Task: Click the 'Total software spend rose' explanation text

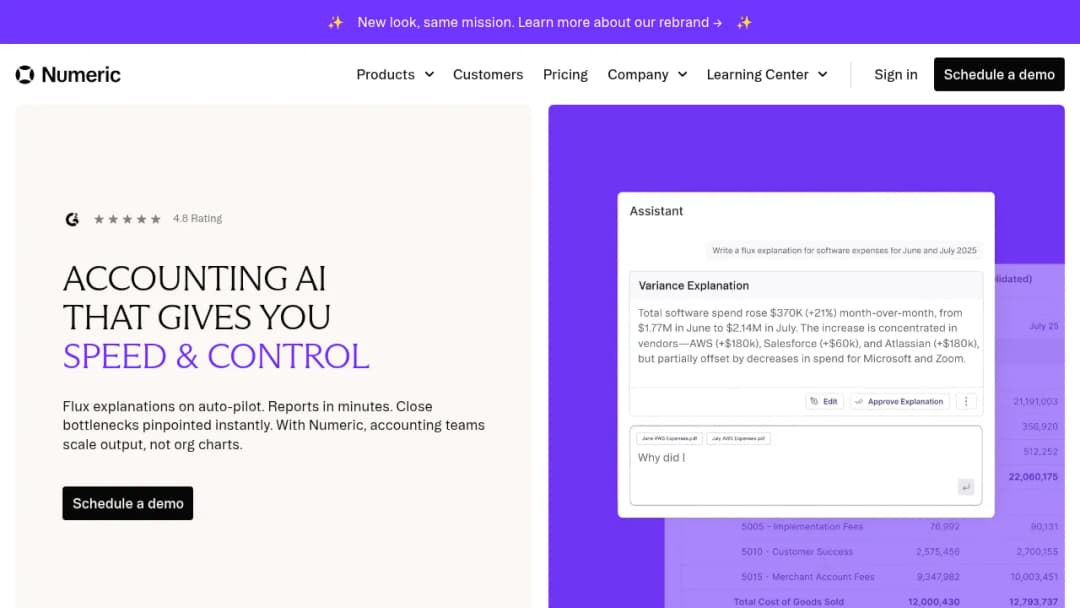Action: click(x=808, y=335)
